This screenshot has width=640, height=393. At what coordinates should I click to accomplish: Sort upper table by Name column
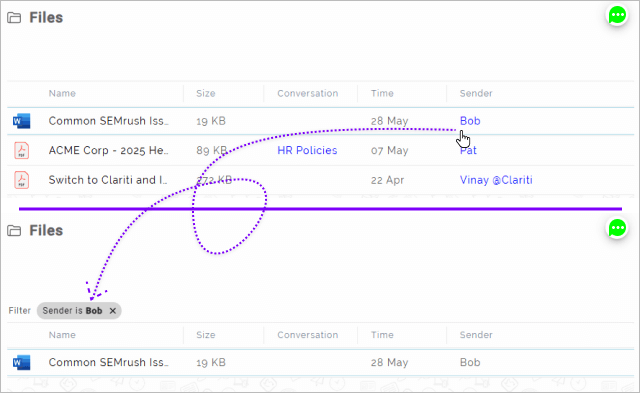click(62, 93)
